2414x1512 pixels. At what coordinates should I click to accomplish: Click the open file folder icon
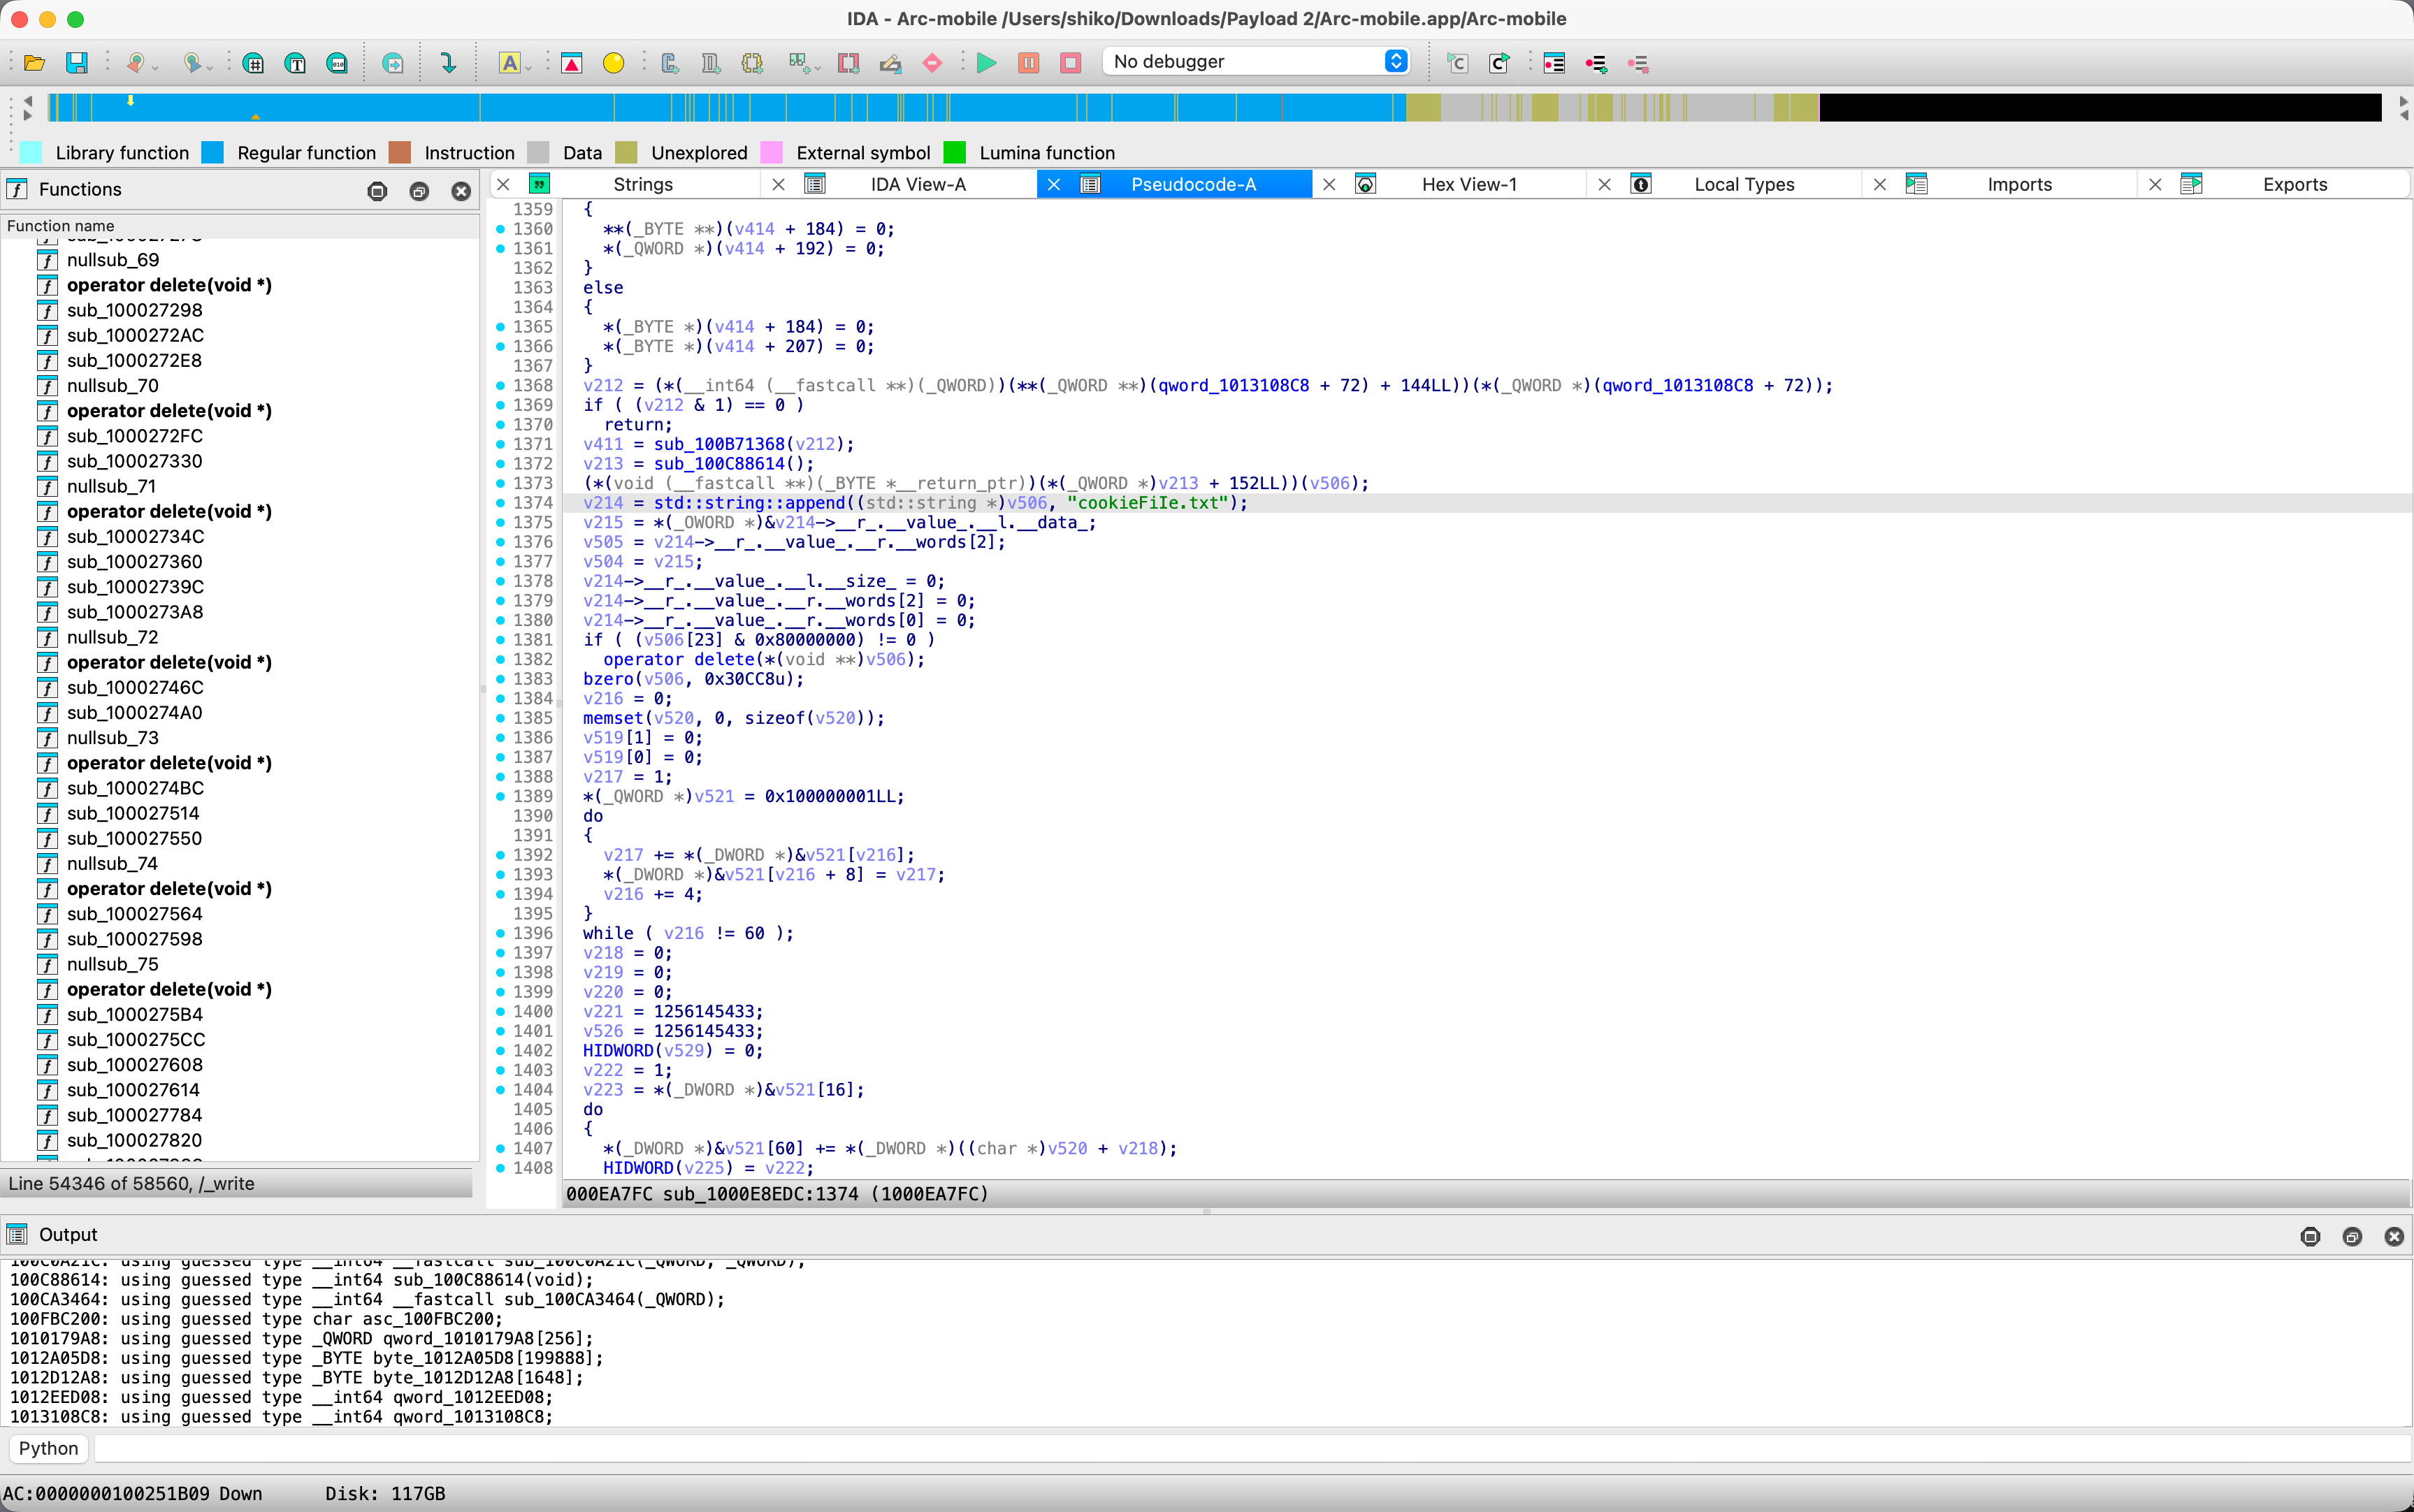(x=34, y=63)
